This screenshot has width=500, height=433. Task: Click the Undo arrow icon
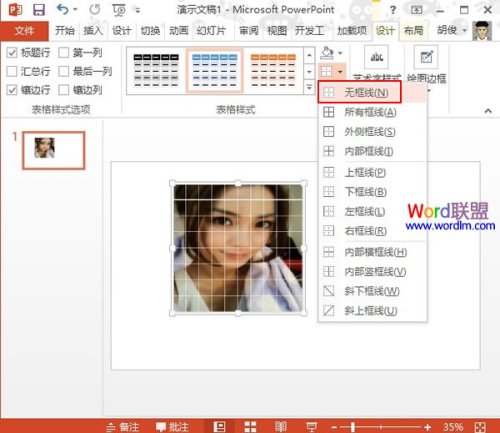[62, 9]
